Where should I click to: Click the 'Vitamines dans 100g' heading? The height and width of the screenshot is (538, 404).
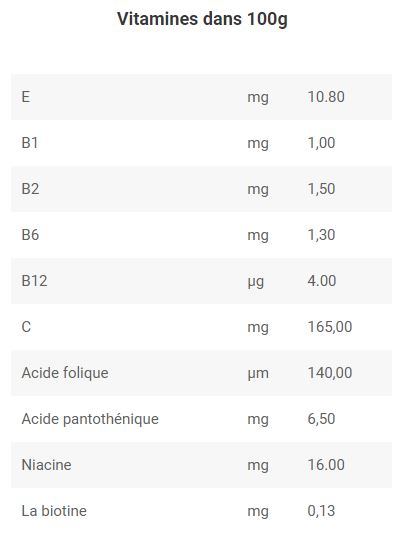[202, 19]
